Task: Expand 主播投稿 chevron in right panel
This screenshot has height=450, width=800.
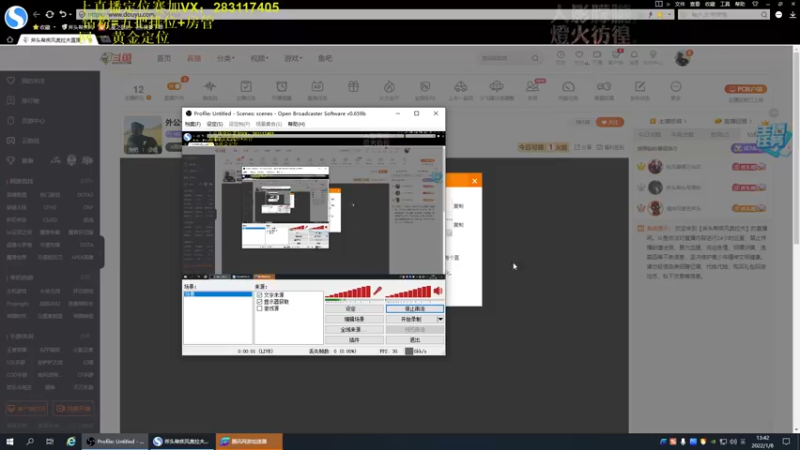Action: click(x=685, y=121)
